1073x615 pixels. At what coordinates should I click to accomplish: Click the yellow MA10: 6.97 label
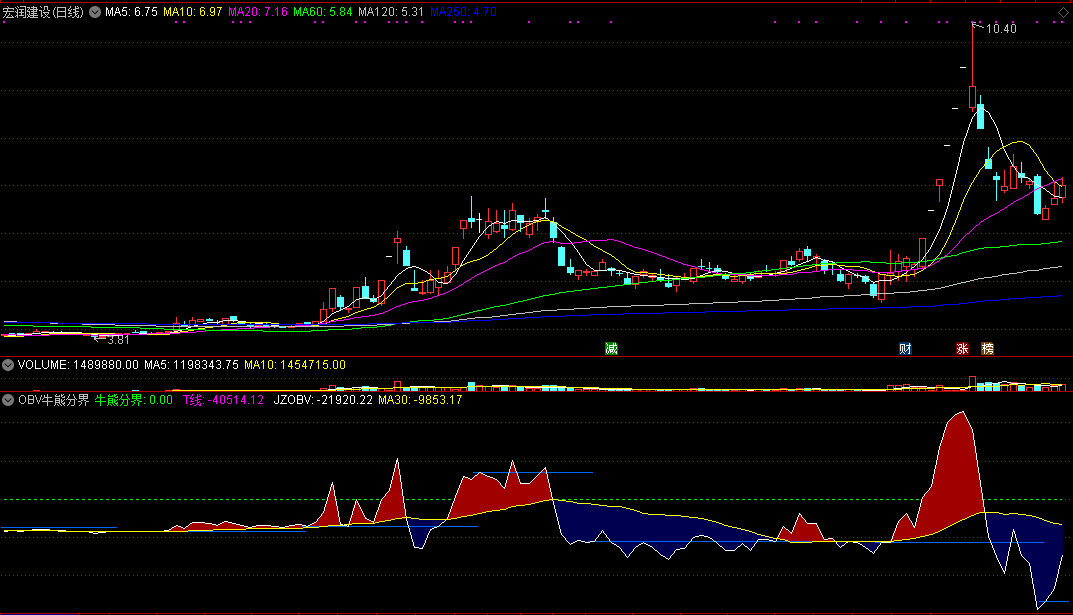(x=192, y=12)
